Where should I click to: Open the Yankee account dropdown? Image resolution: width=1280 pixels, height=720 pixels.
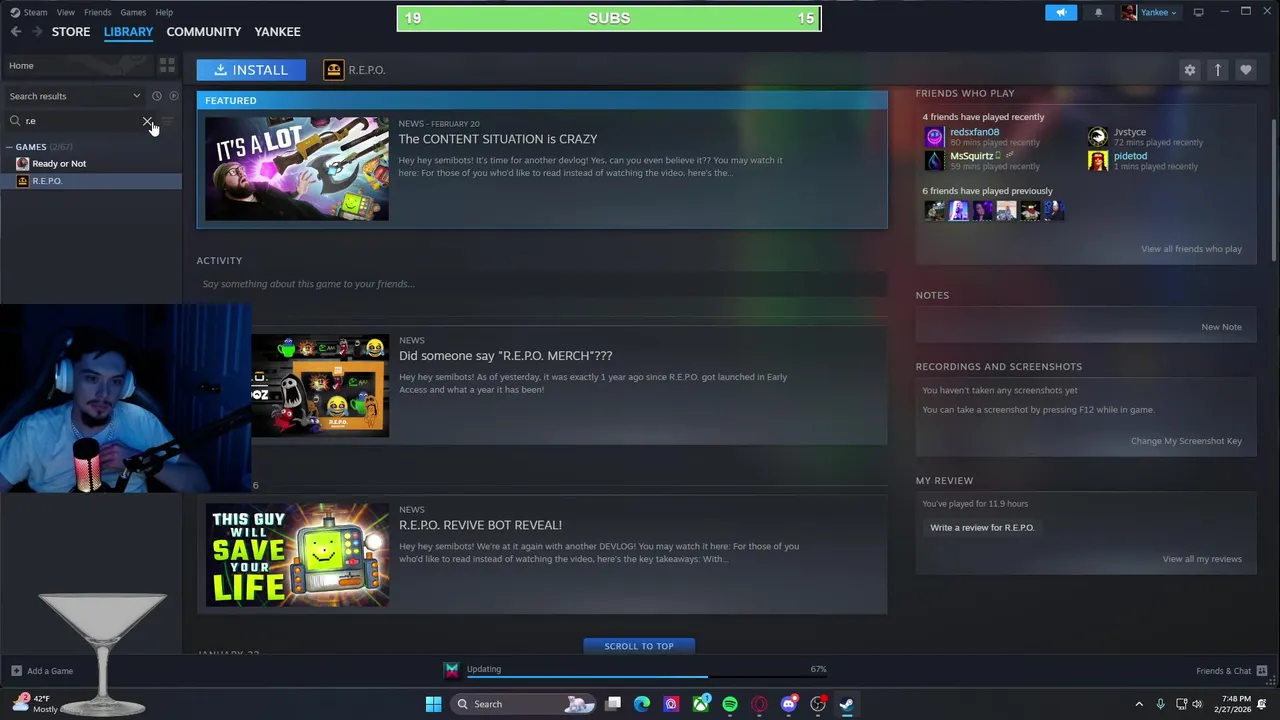coord(1149,12)
